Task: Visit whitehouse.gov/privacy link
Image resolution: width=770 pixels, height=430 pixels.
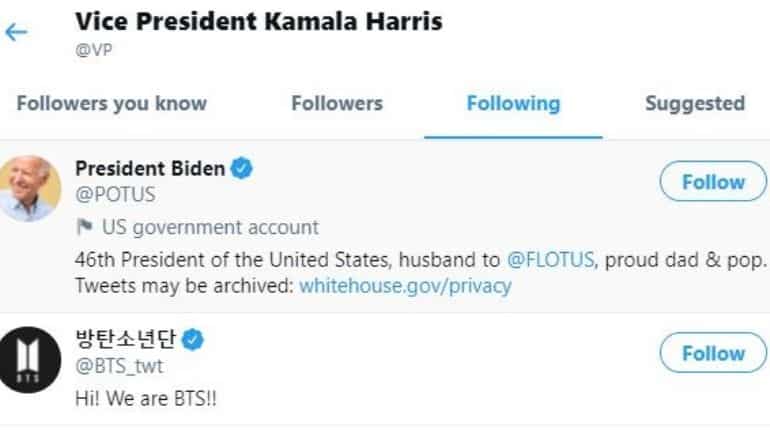Action: [x=405, y=285]
